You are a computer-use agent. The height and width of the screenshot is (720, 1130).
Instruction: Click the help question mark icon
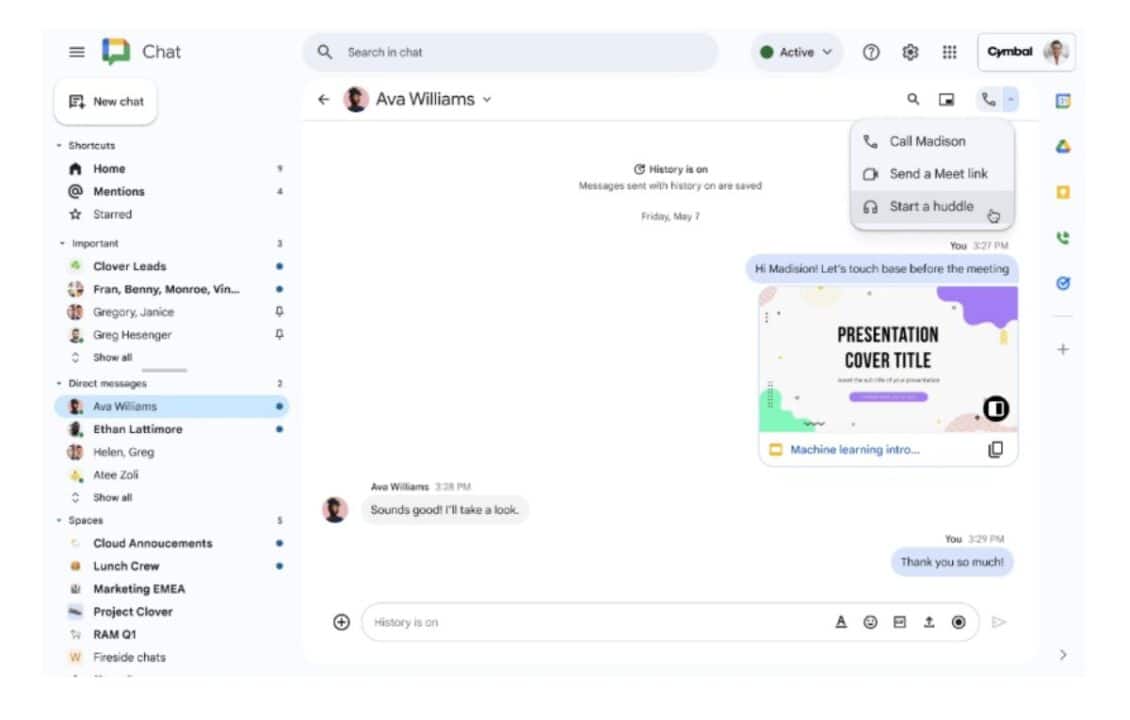click(871, 52)
